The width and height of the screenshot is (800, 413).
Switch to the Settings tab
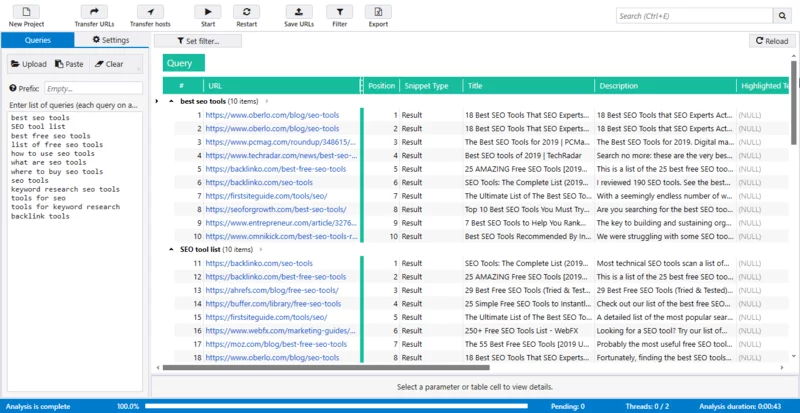111,40
